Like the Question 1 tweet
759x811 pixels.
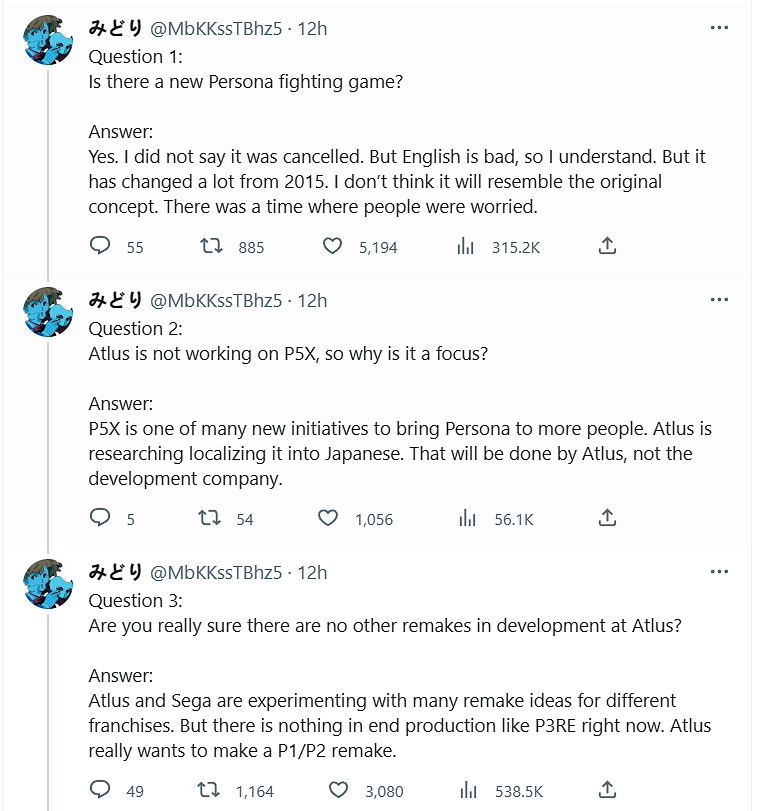tap(331, 246)
